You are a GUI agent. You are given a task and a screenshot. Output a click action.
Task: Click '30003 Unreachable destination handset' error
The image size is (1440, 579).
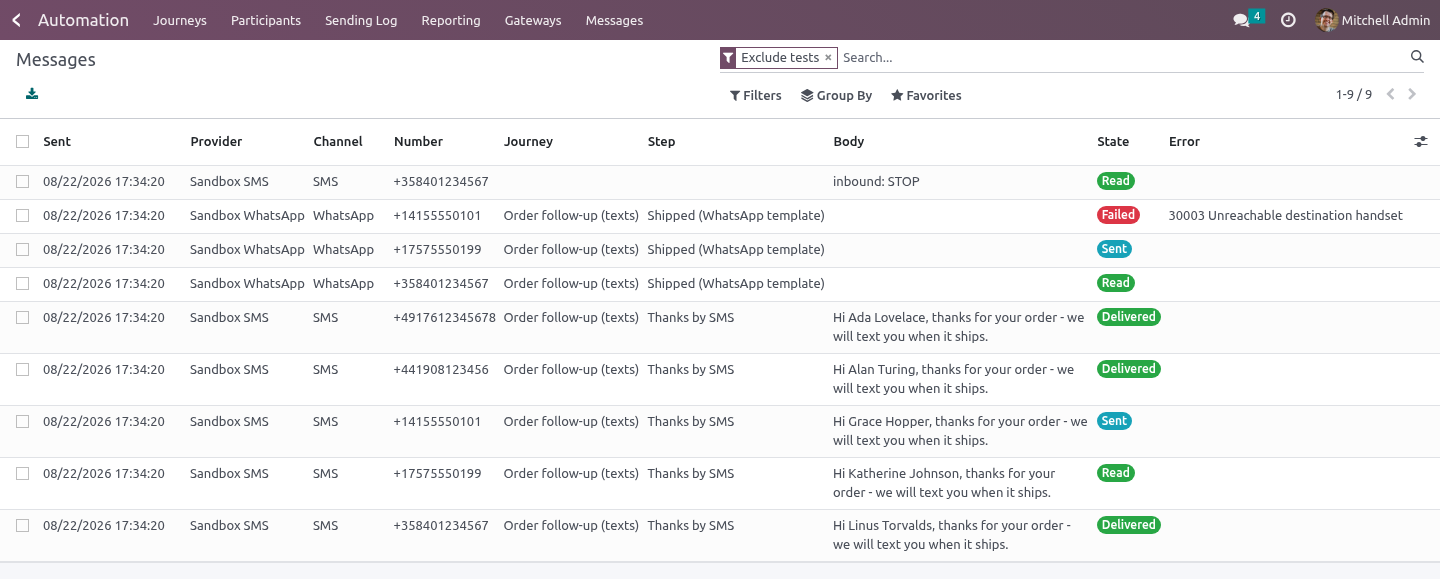pos(1285,216)
